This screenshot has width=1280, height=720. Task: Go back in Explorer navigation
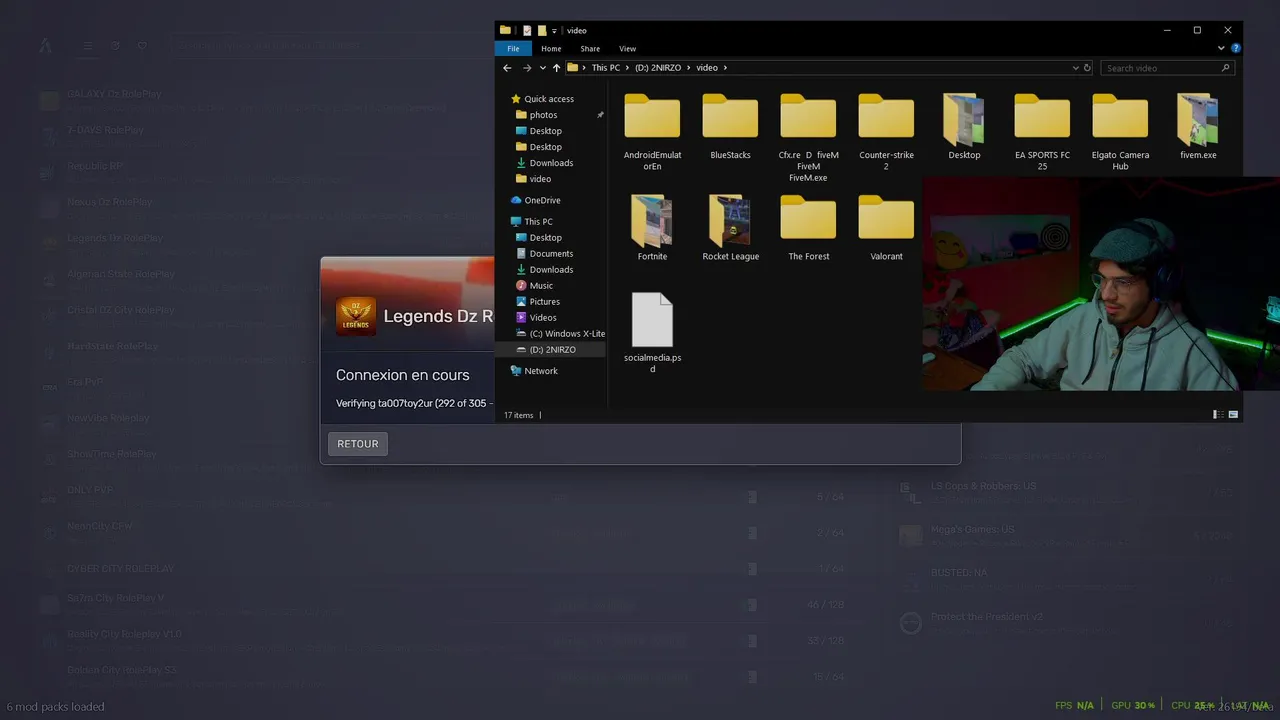(507, 68)
